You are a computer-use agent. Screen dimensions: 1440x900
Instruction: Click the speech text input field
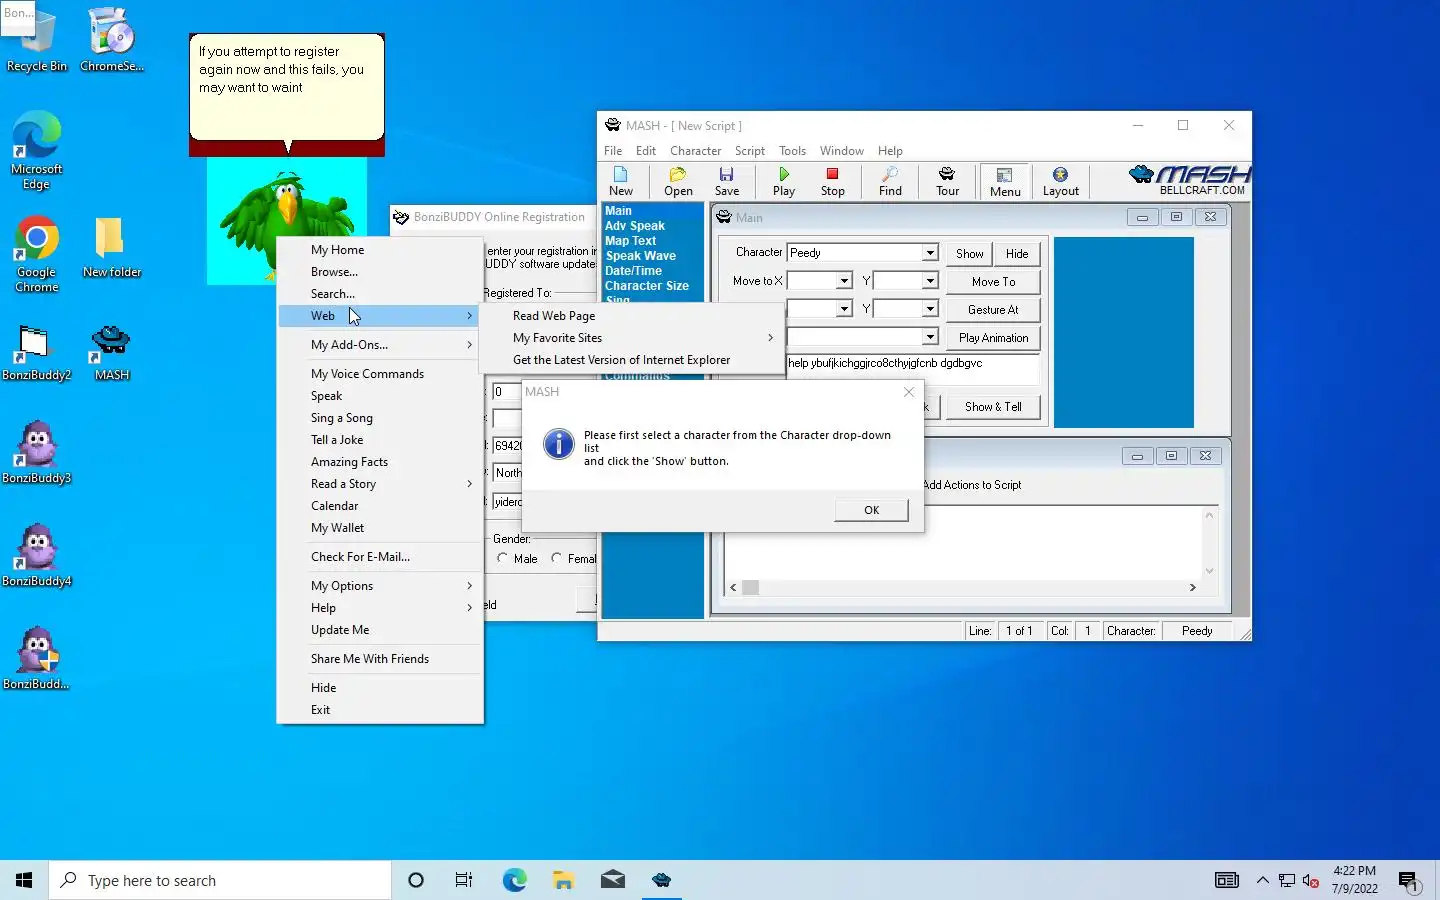click(912, 368)
